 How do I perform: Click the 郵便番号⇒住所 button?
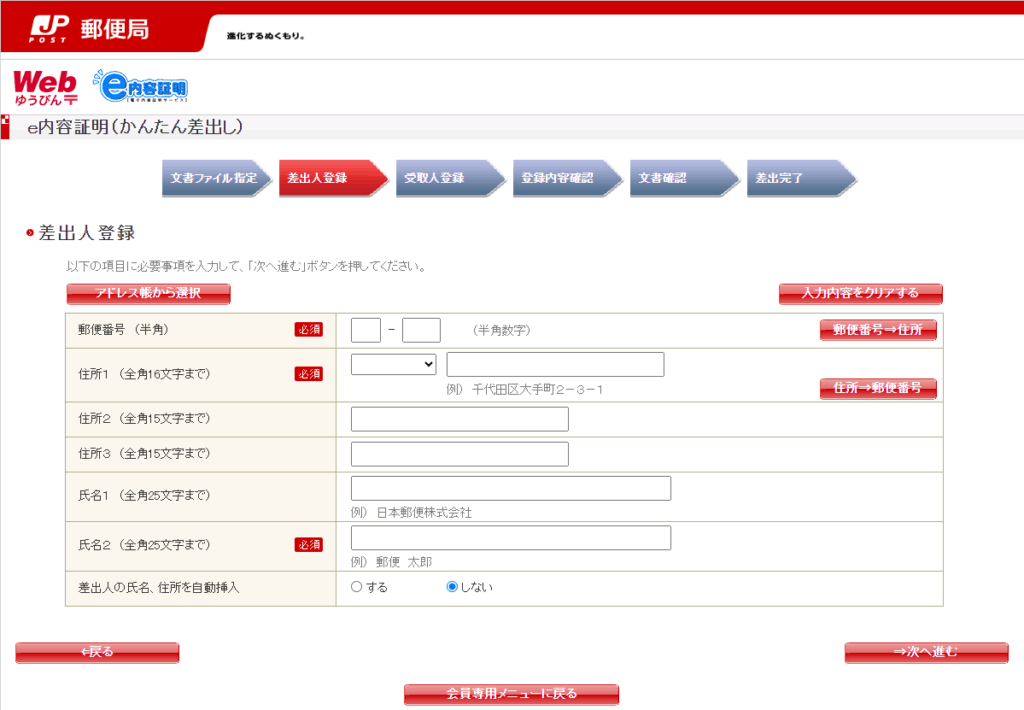(x=878, y=330)
